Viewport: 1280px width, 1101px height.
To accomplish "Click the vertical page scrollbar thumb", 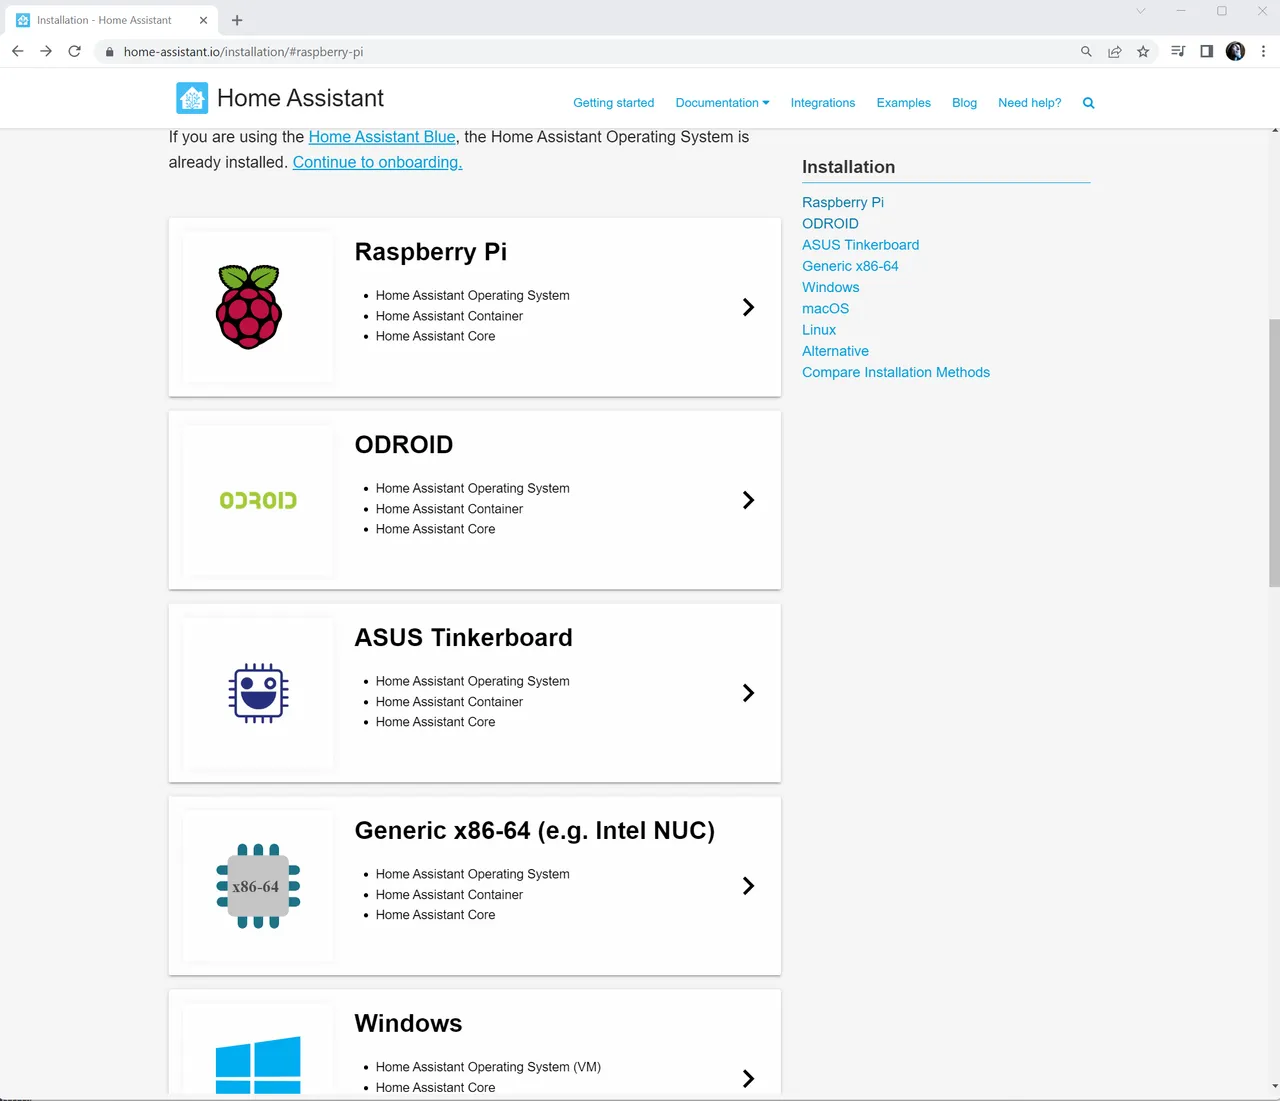I will (x=1274, y=452).
